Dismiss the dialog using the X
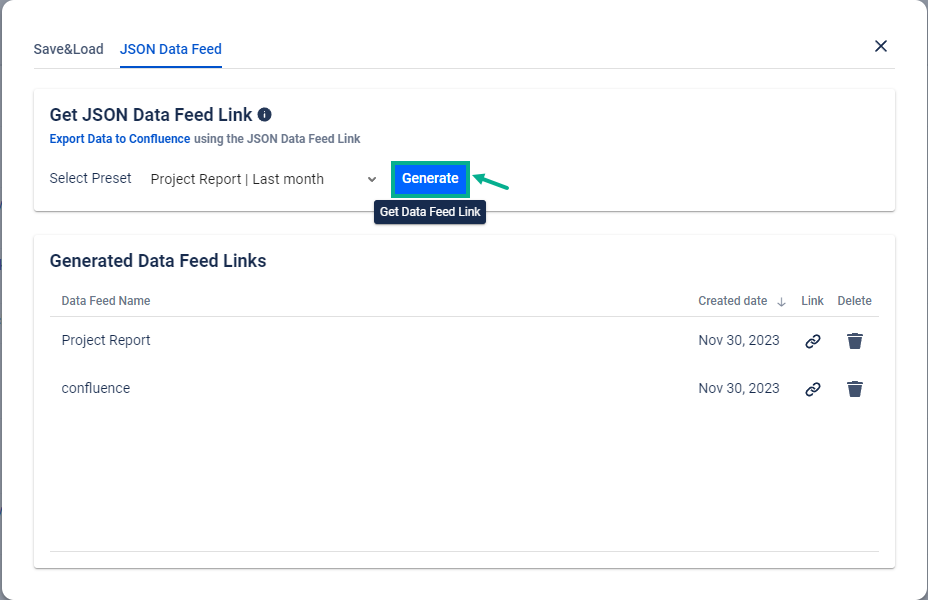 click(880, 46)
